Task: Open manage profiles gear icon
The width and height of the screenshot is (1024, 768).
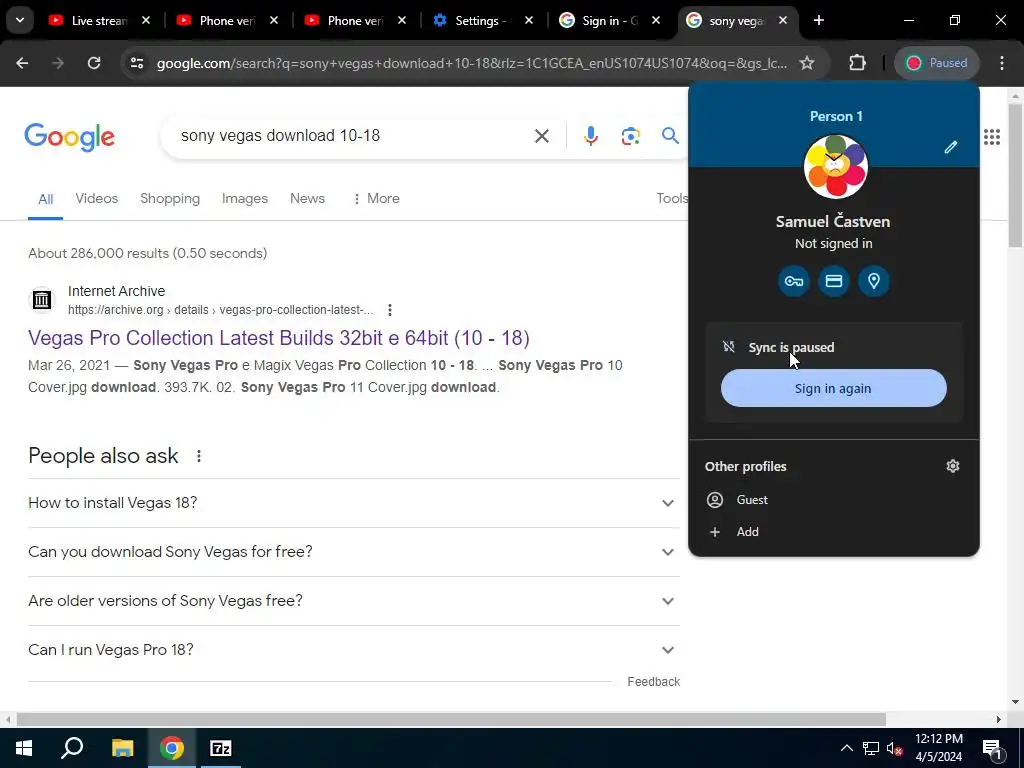Action: 953,466
